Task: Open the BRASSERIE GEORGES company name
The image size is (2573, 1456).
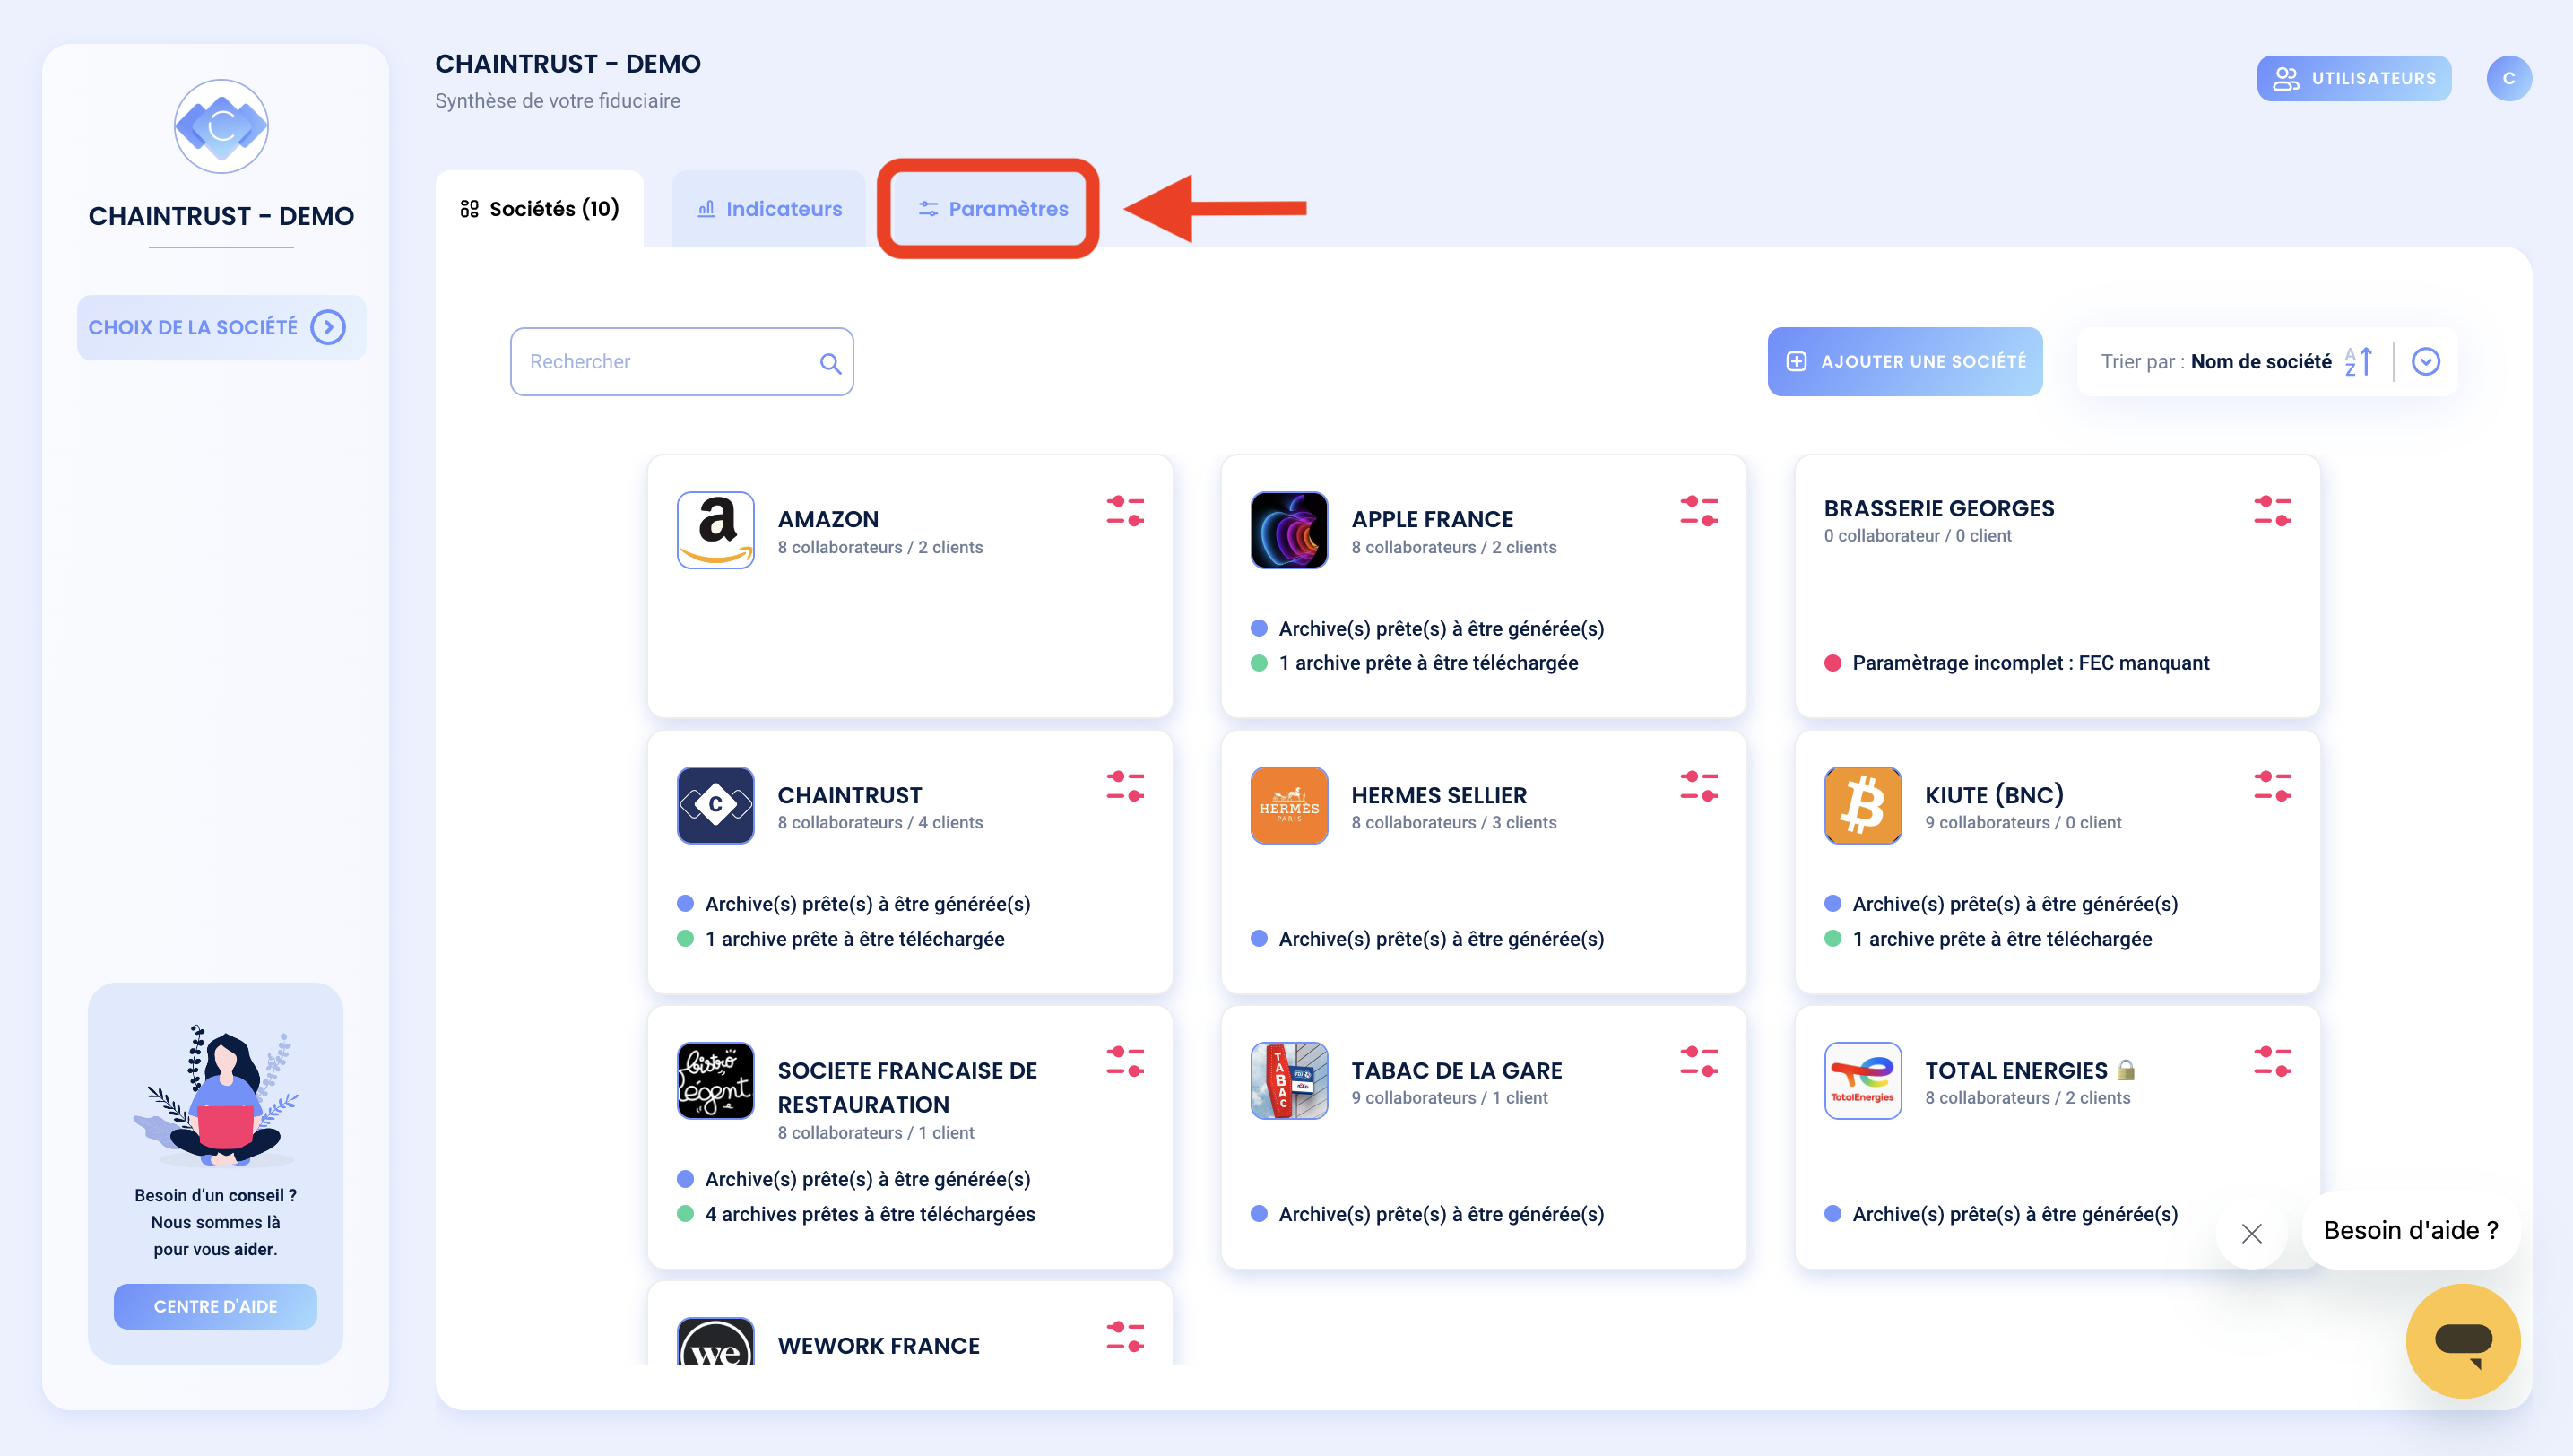Action: [x=1938, y=508]
